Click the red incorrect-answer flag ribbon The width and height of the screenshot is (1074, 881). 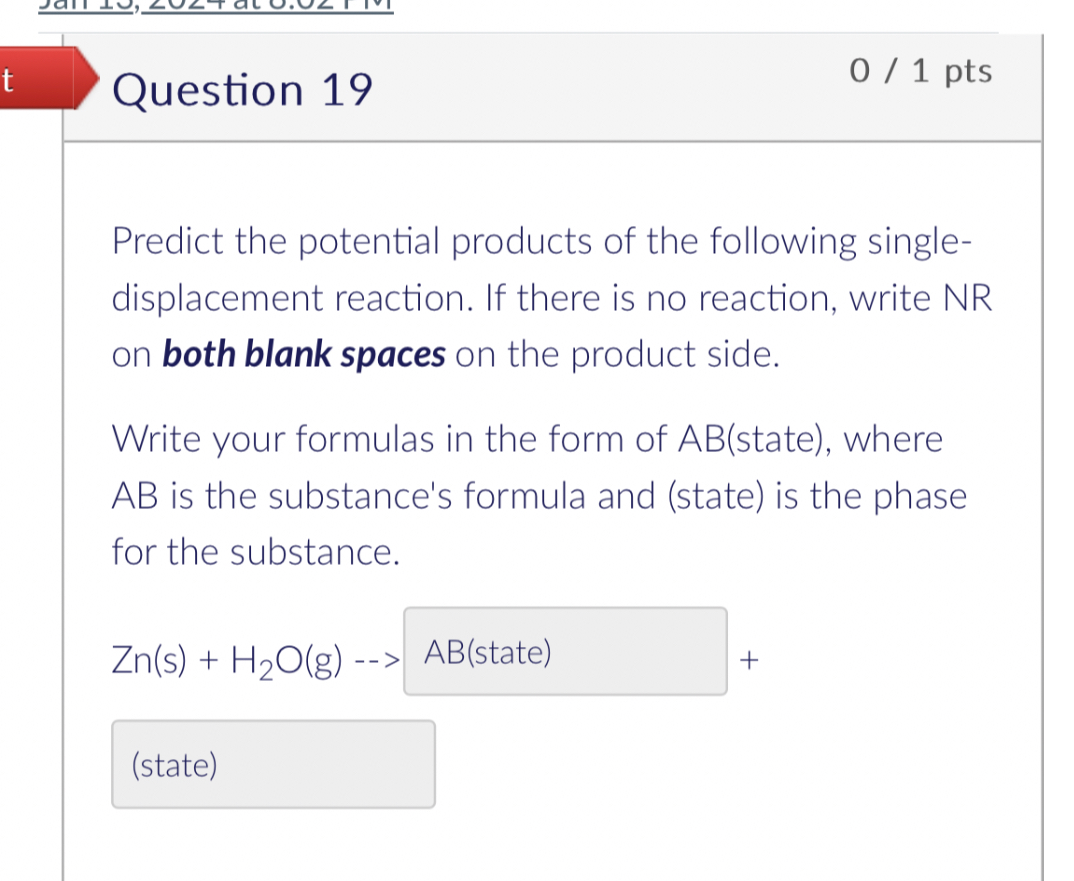(x=45, y=80)
